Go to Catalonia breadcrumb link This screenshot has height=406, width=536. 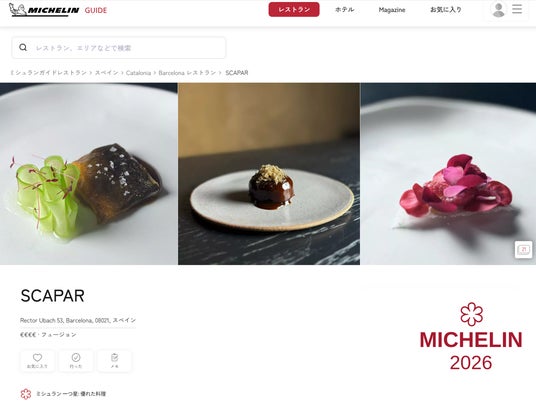tap(138, 73)
